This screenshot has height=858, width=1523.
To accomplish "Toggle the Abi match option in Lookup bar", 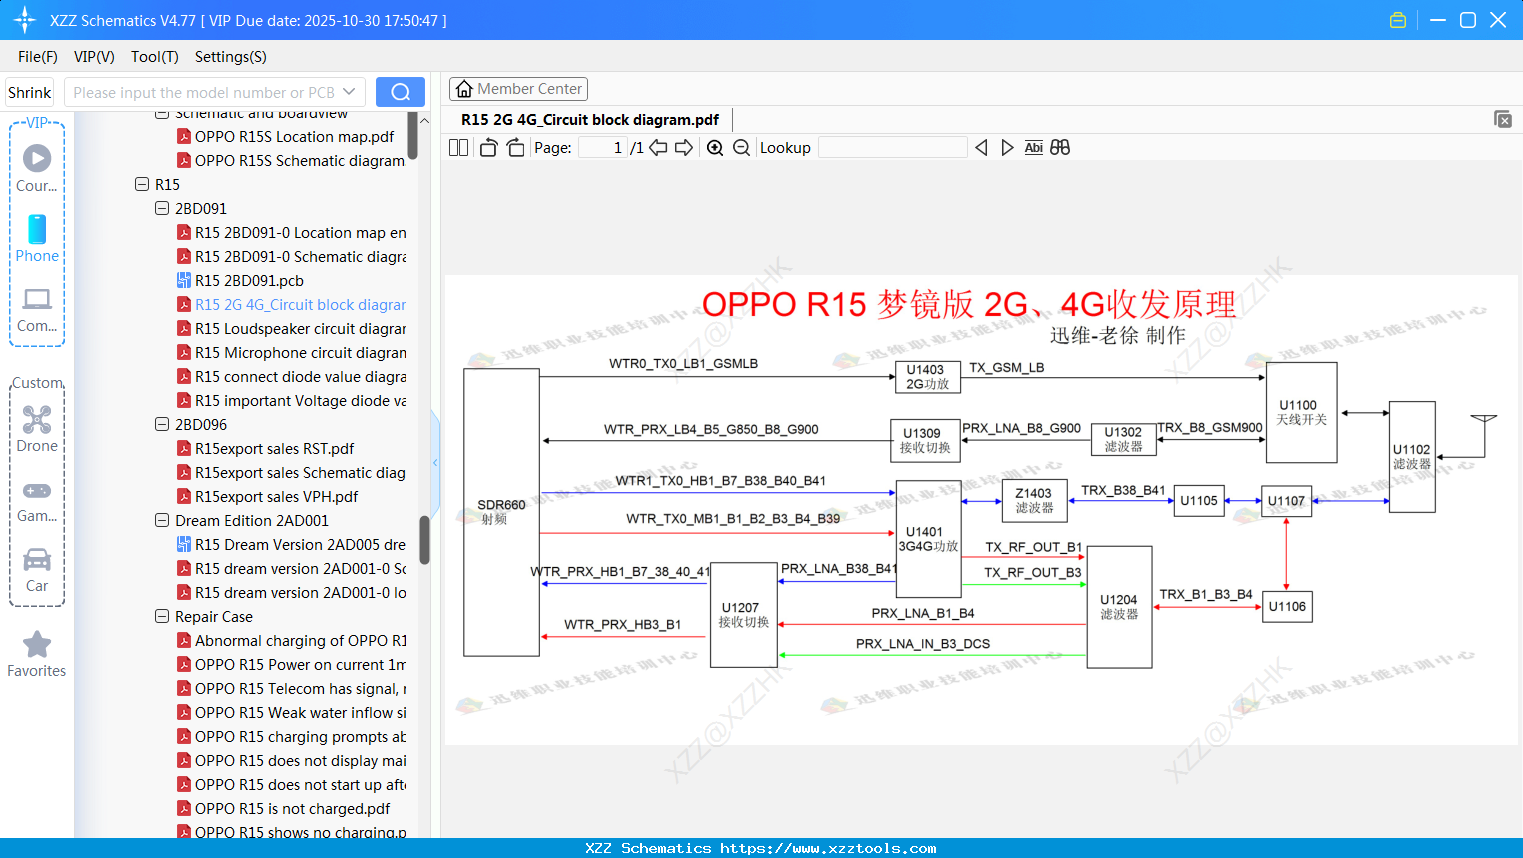I will point(1034,147).
